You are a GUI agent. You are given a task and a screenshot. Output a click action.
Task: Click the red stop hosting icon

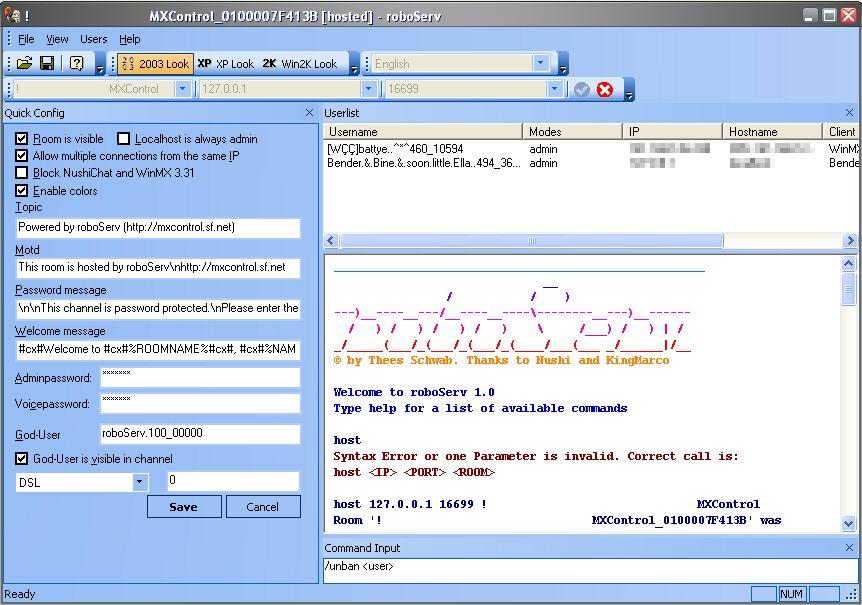pyautogui.click(x=605, y=89)
